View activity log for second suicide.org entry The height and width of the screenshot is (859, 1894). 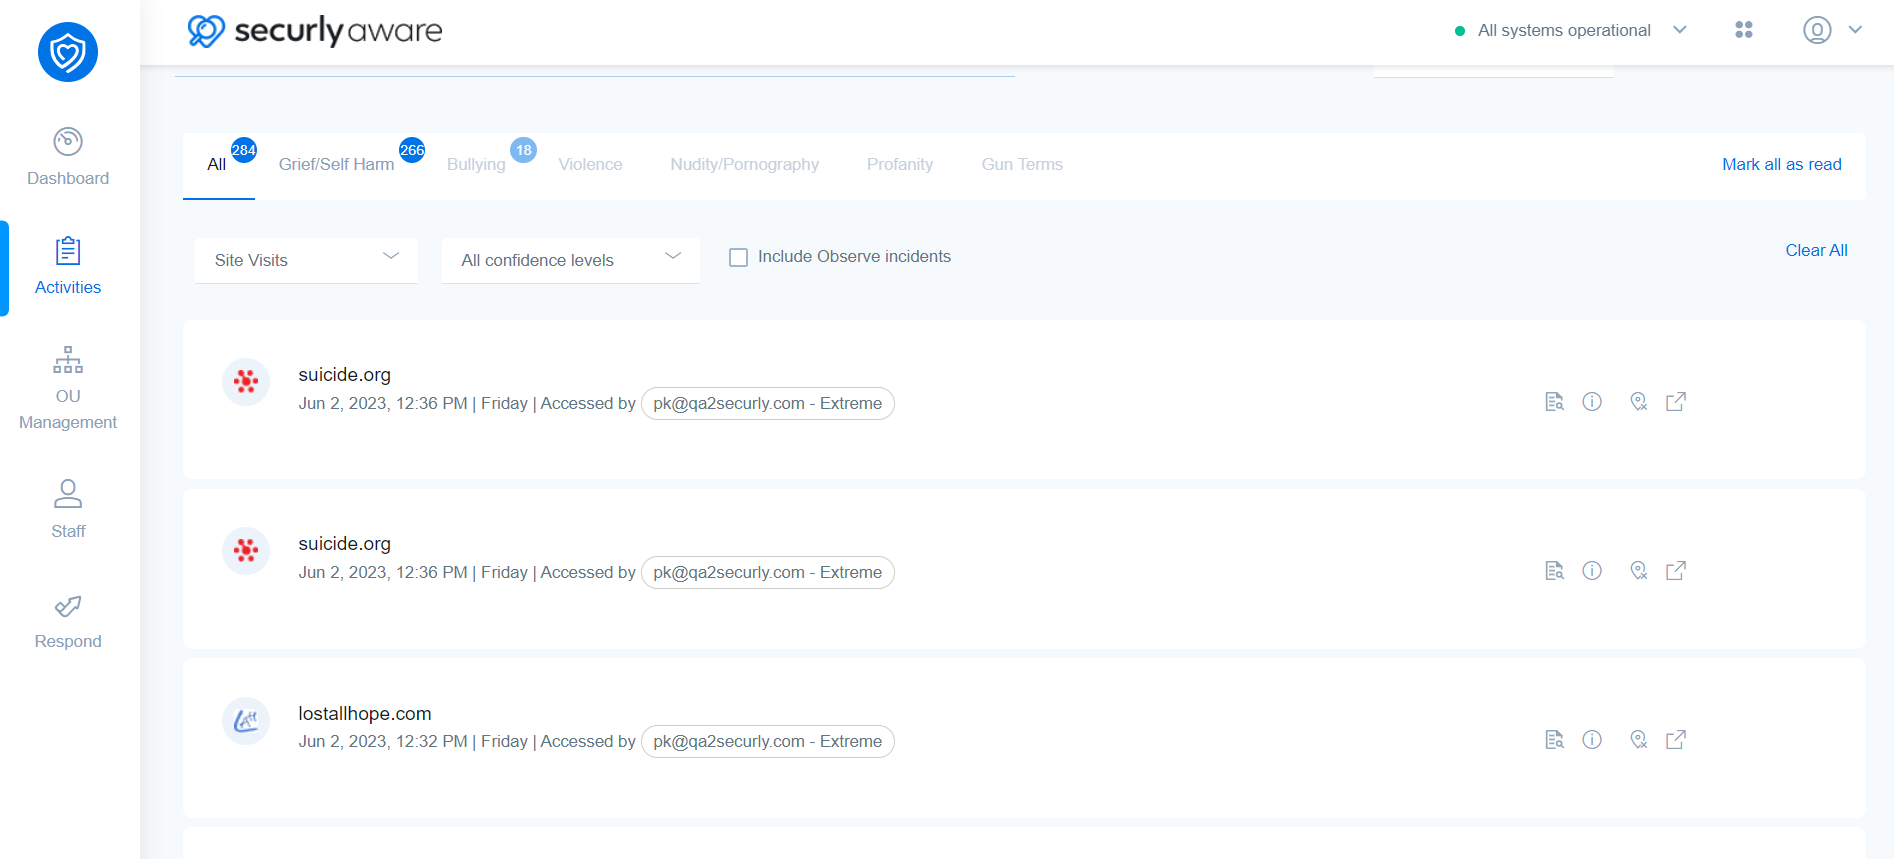1554,571
